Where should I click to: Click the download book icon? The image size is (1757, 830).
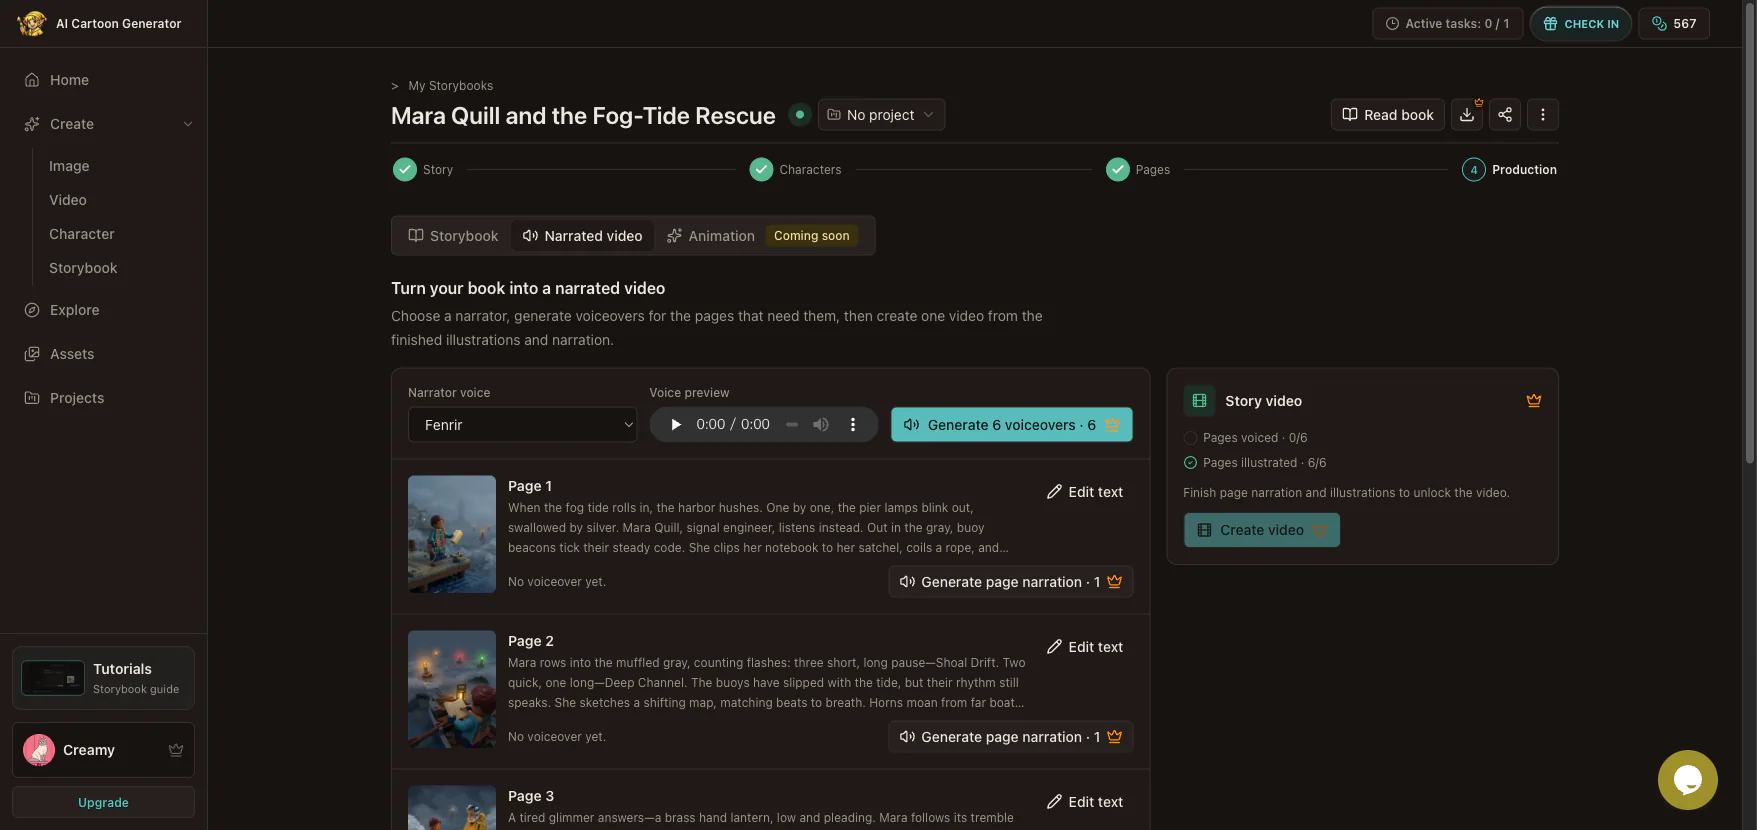click(1467, 115)
